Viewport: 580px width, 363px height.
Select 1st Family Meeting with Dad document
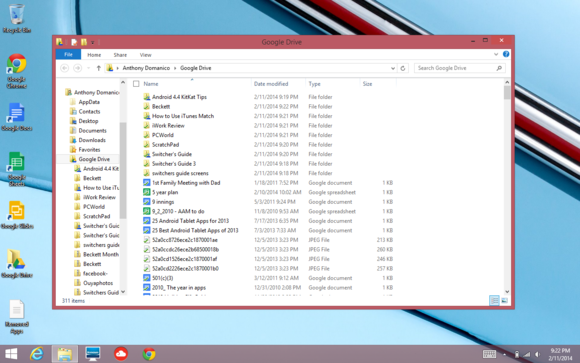[x=186, y=183]
